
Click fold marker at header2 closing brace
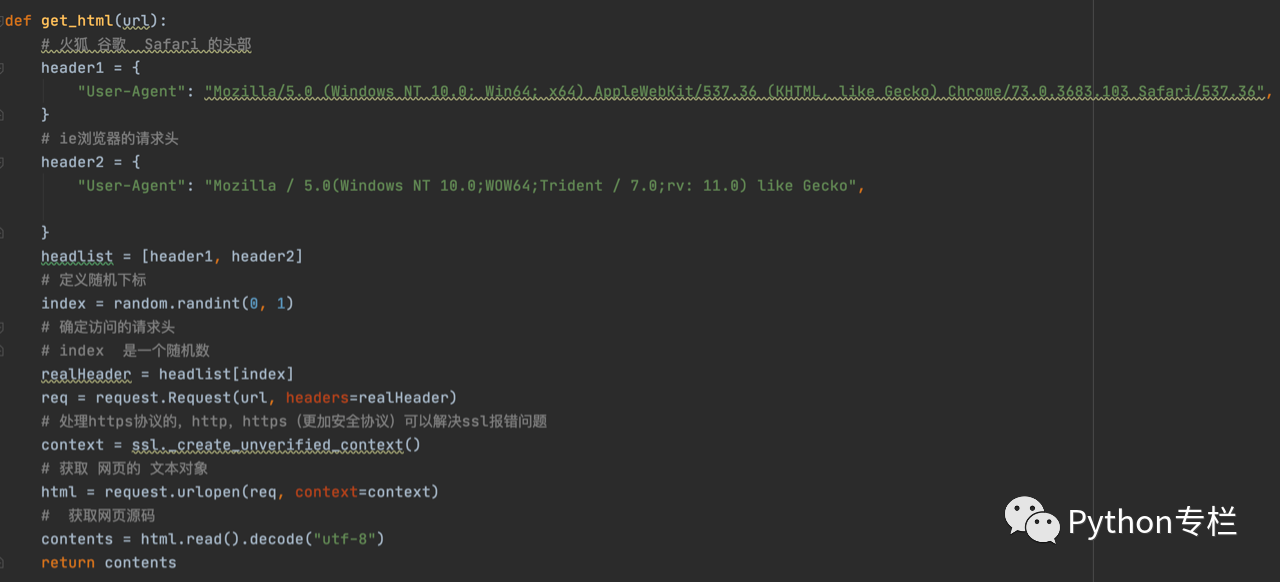pyautogui.click(x=2, y=232)
